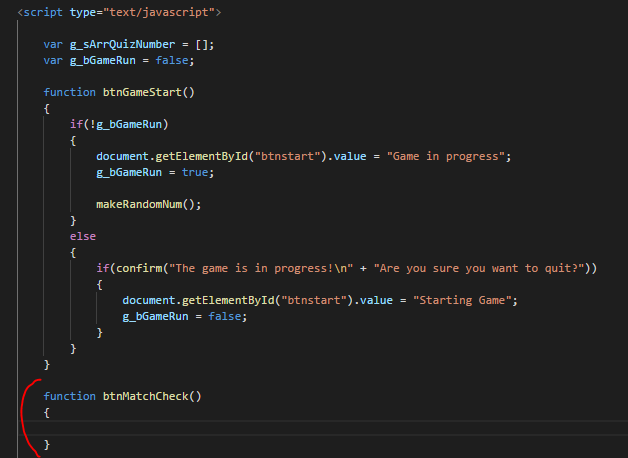Click the "Game in progress" string
The width and height of the screenshot is (628, 458).
(445, 157)
